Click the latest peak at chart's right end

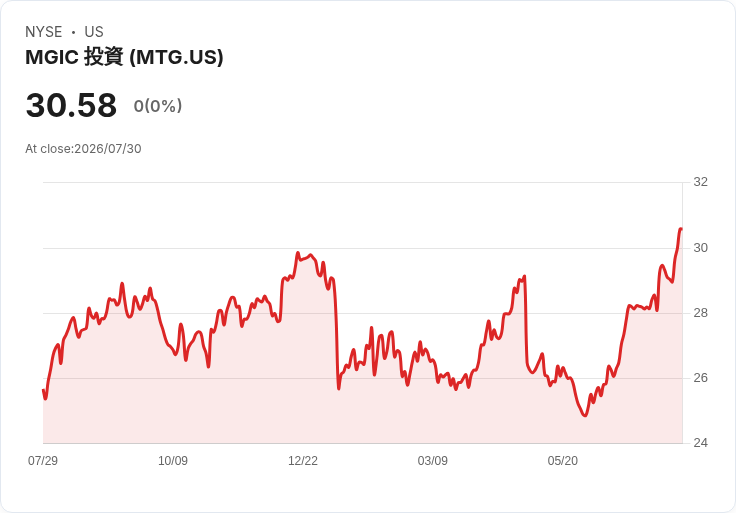tap(681, 229)
